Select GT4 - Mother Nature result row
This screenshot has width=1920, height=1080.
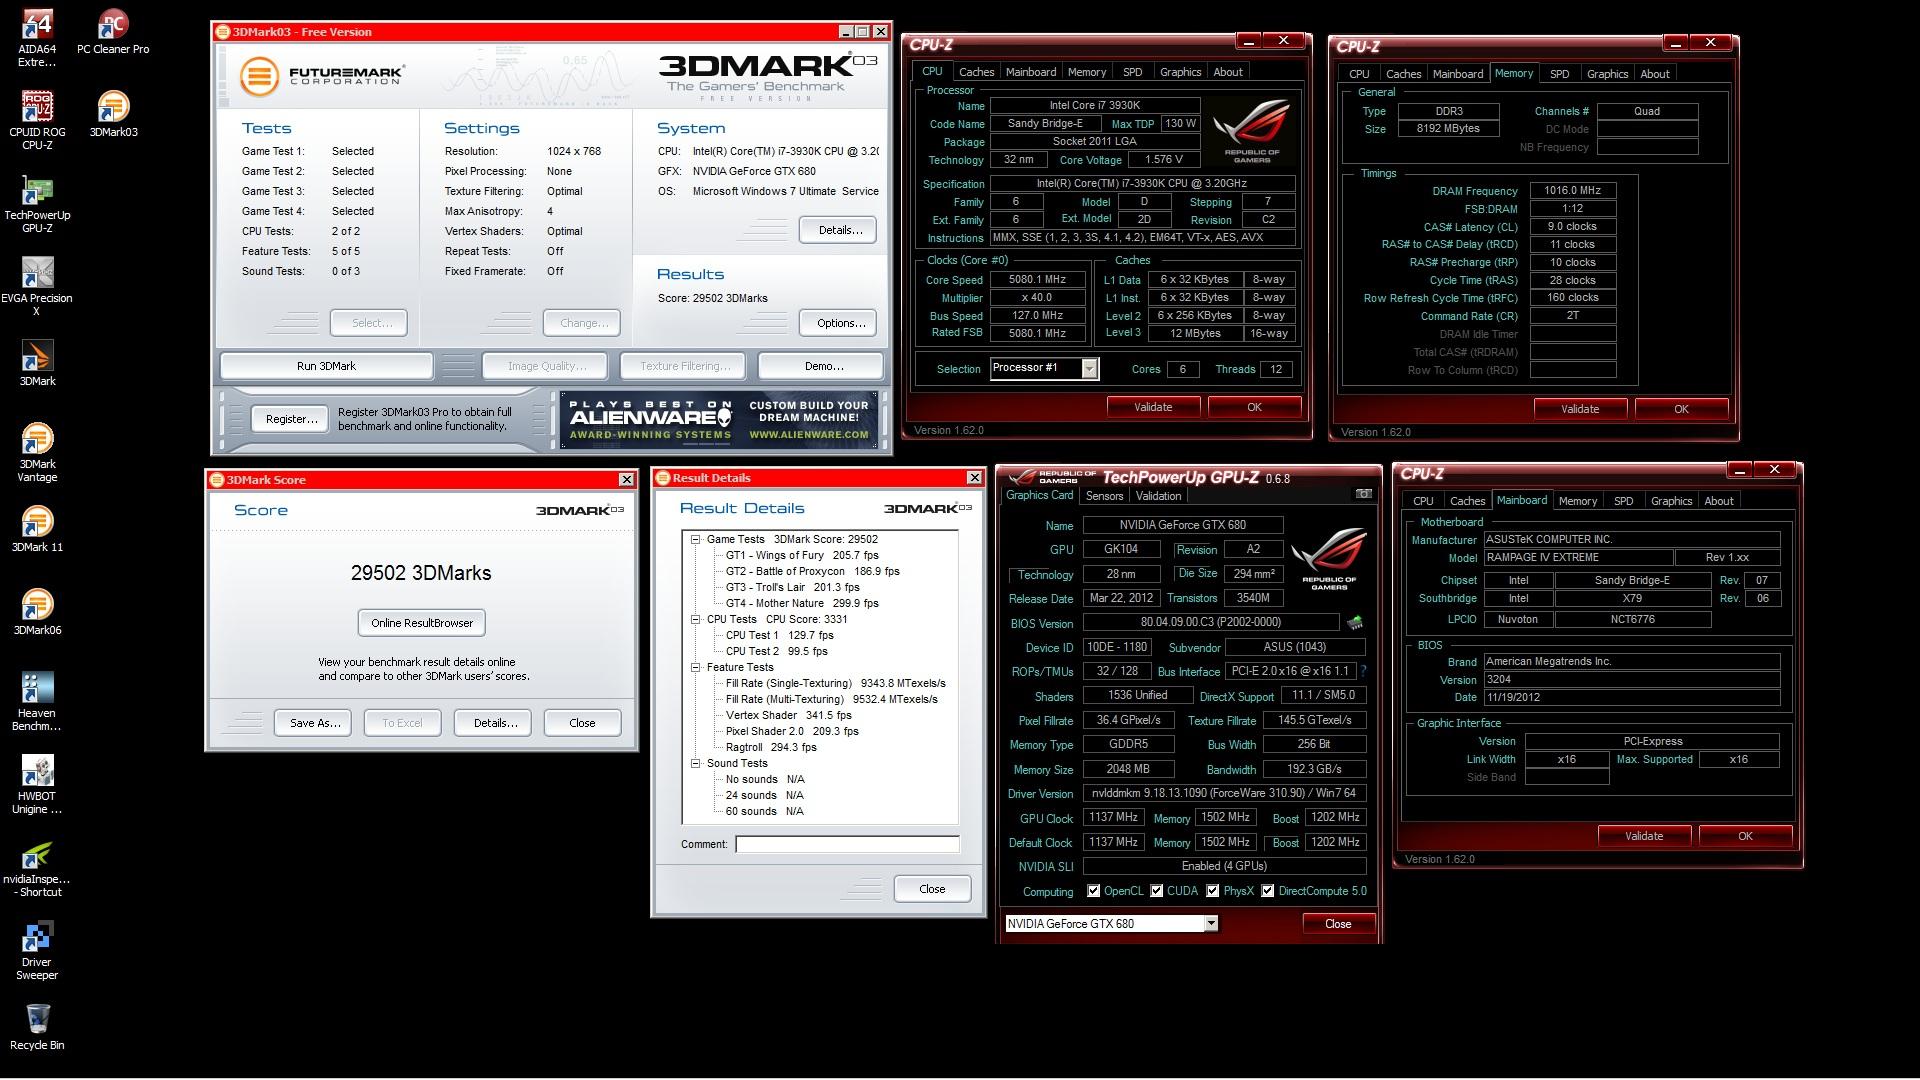[802, 603]
